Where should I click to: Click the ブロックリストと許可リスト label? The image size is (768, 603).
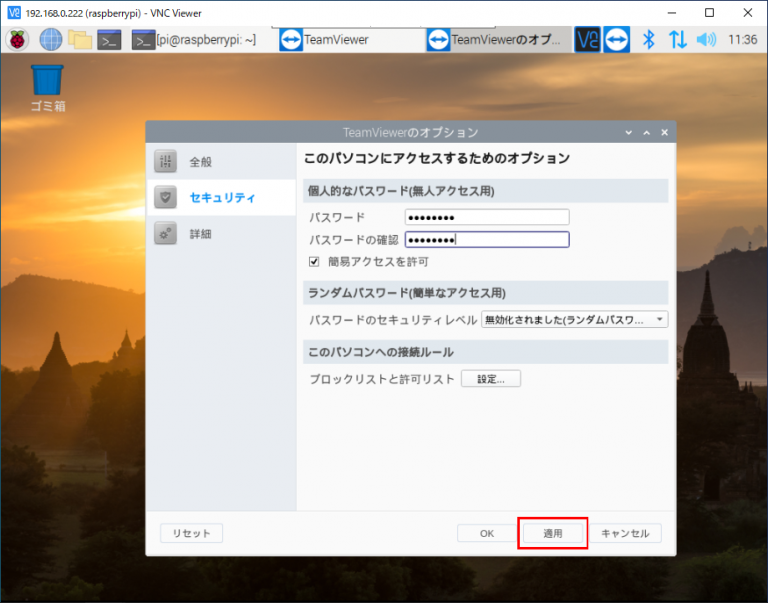(382, 379)
